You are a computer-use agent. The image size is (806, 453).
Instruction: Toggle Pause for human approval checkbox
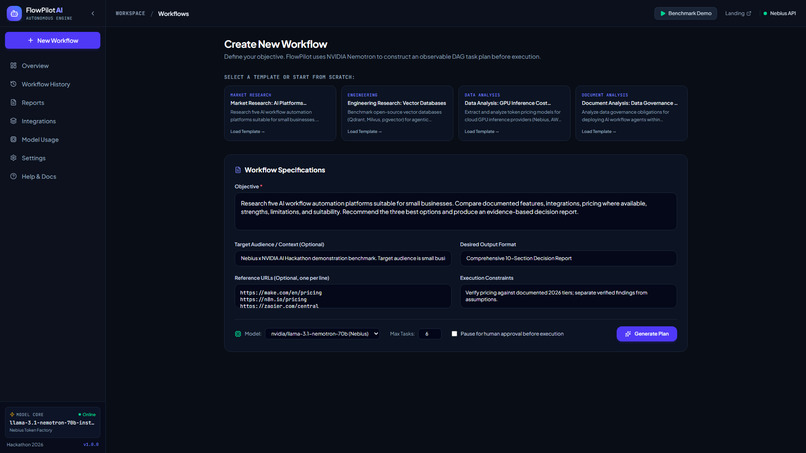coord(454,334)
